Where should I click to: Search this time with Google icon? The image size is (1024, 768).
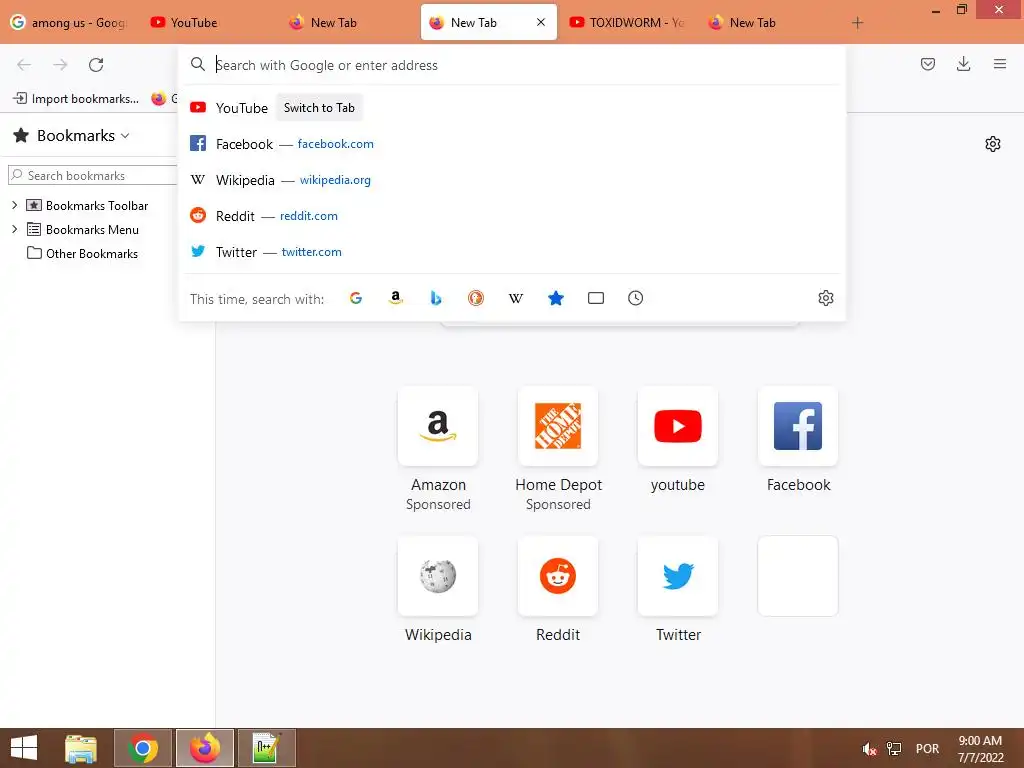[356, 298]
